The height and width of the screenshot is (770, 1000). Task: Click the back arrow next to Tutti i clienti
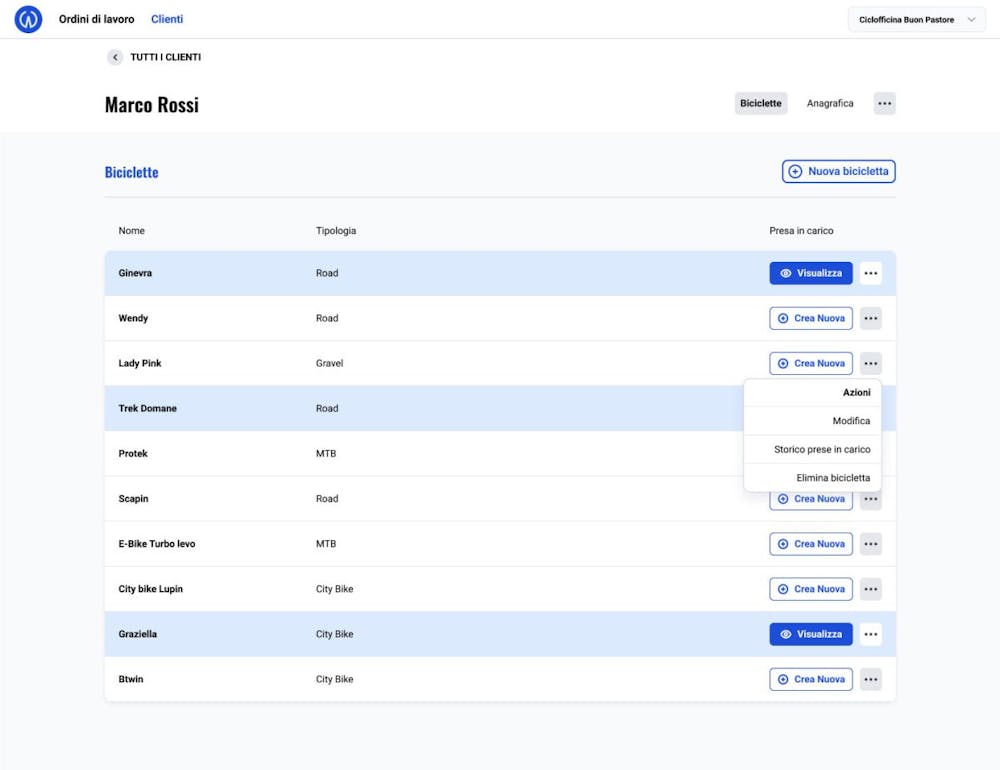(x=115, y=57)
